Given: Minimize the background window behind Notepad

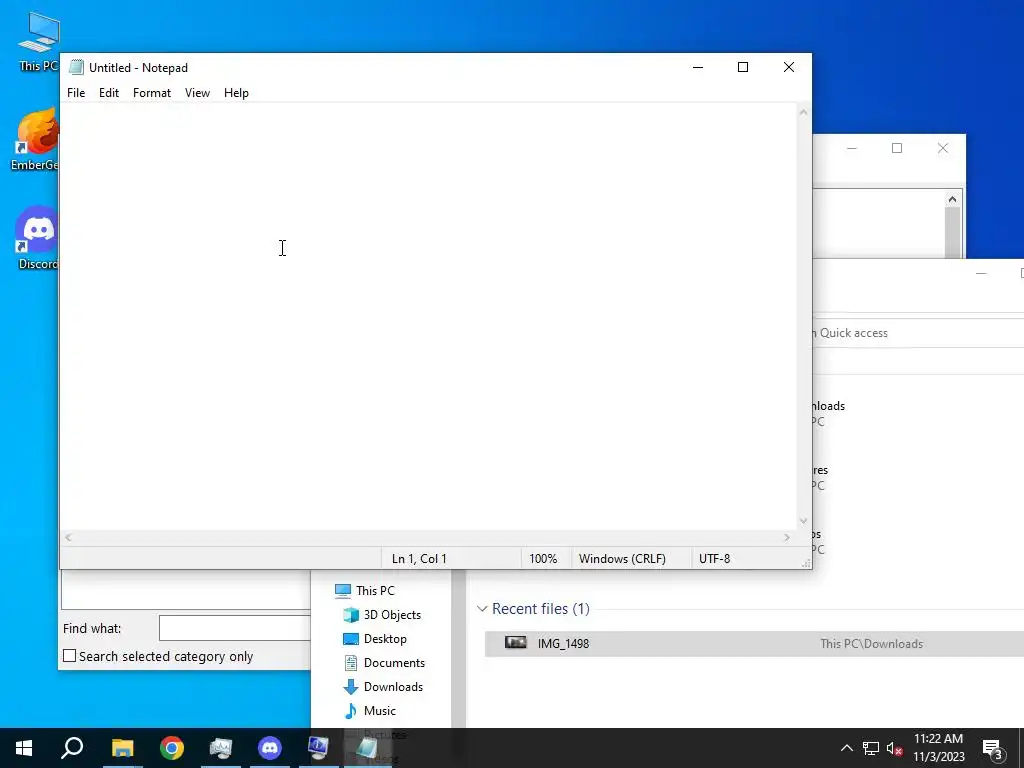Looking at the screenshot, I should (852, 148).
